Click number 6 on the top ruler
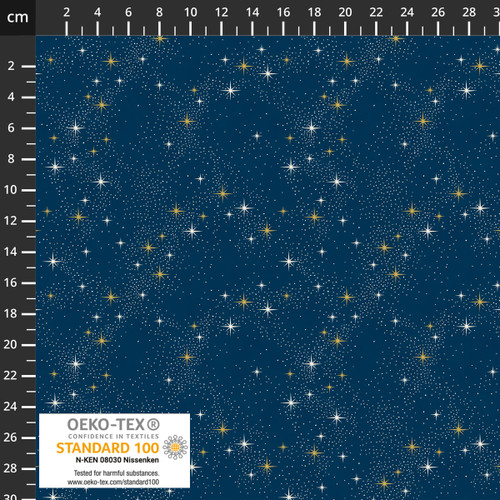 coord(128,12)
